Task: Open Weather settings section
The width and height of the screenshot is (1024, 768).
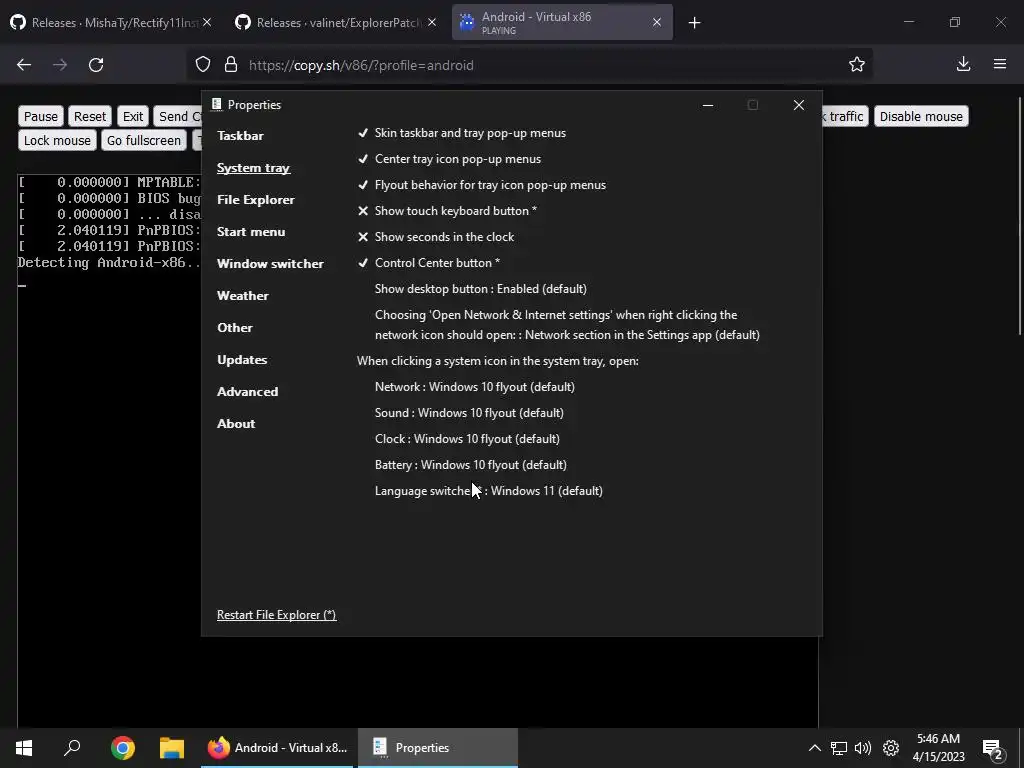Action: (x=242, y=296)
